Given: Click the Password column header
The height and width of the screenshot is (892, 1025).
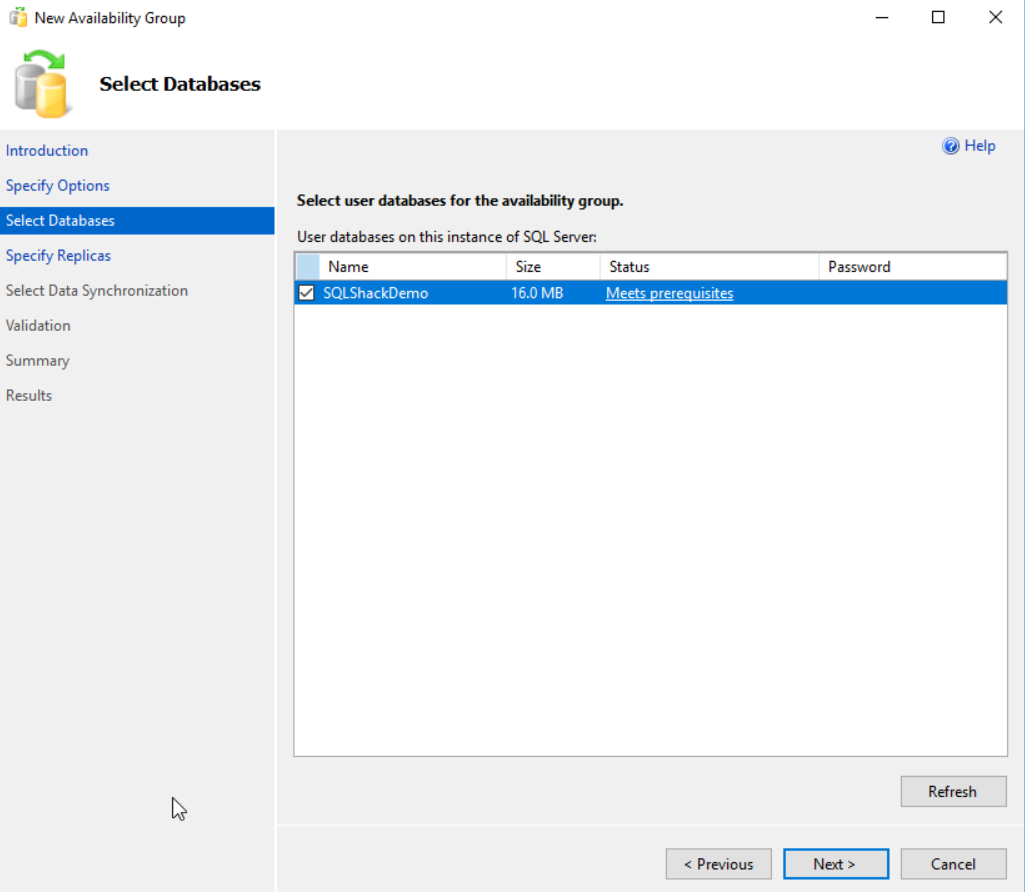Looking at the screenshot, I should (913, 267).
